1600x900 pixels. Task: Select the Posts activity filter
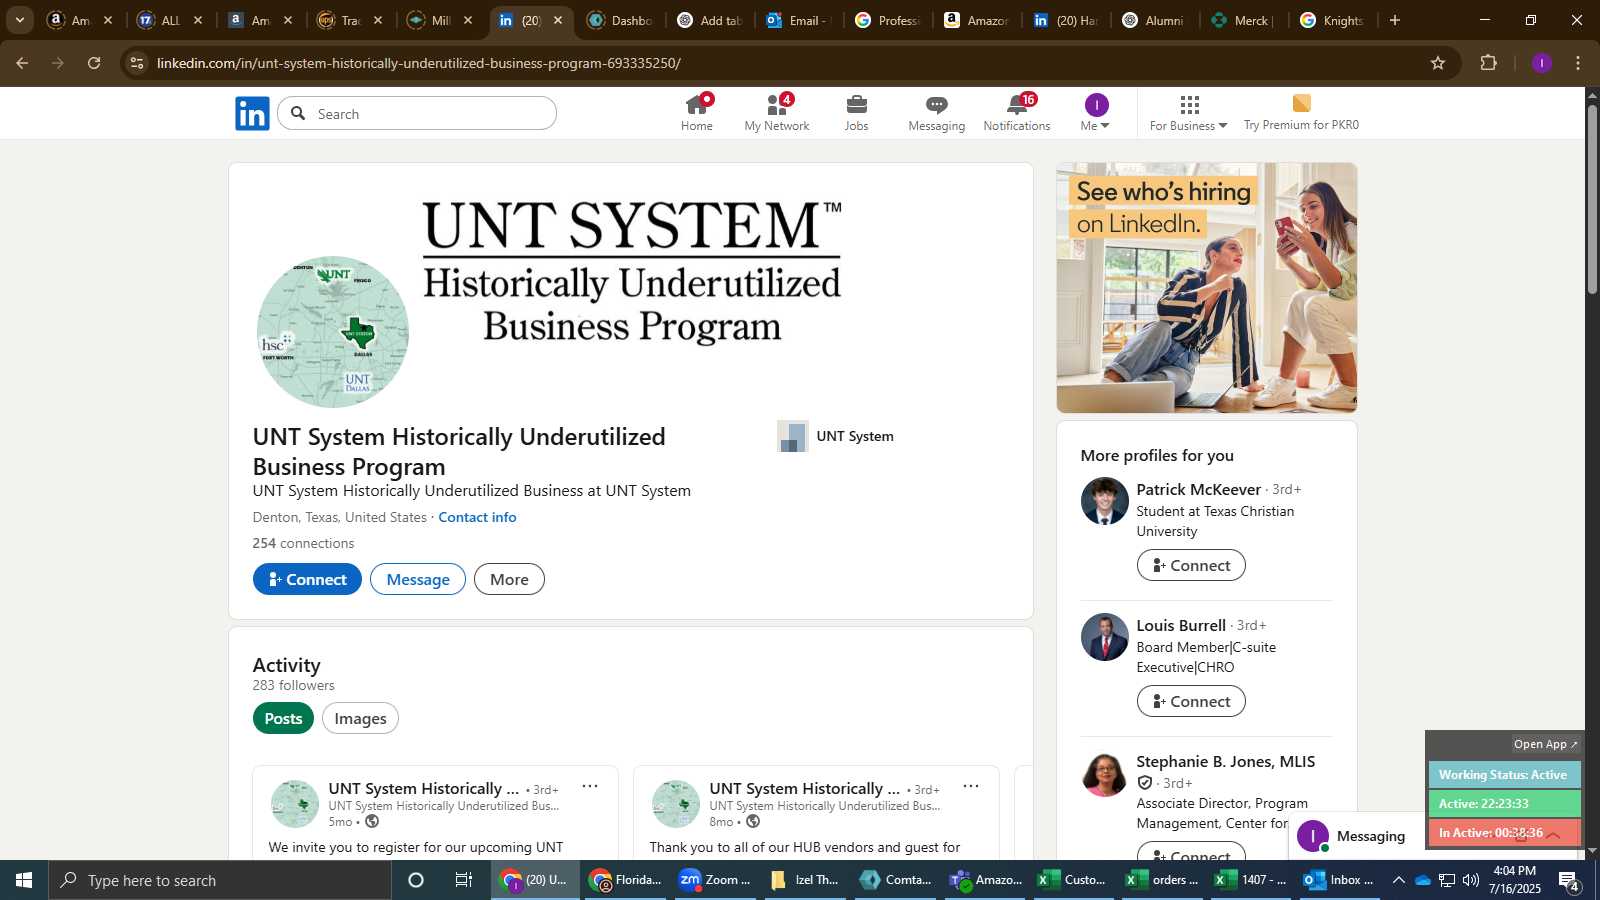tap(283, 718)
